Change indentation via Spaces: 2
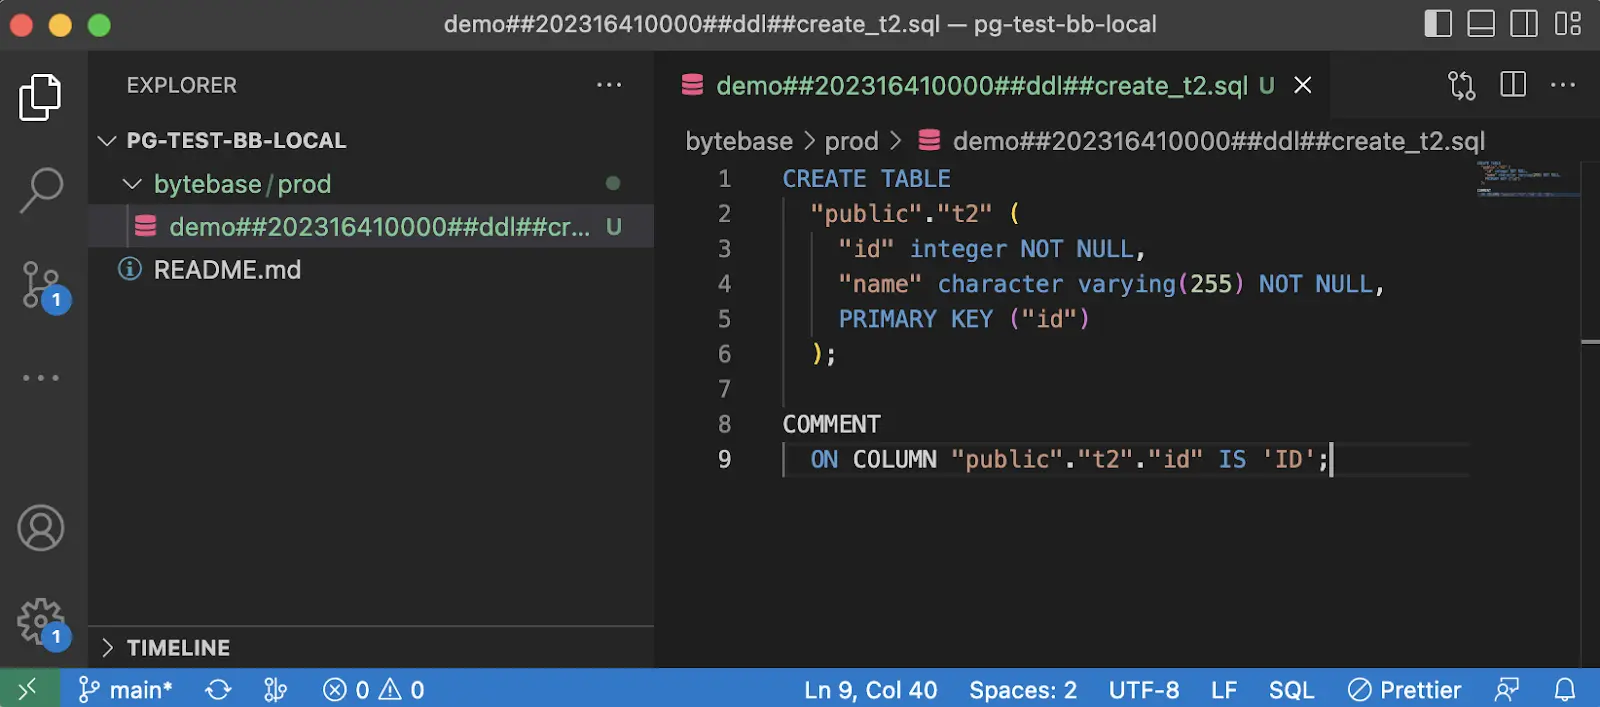 point(1023,690)
